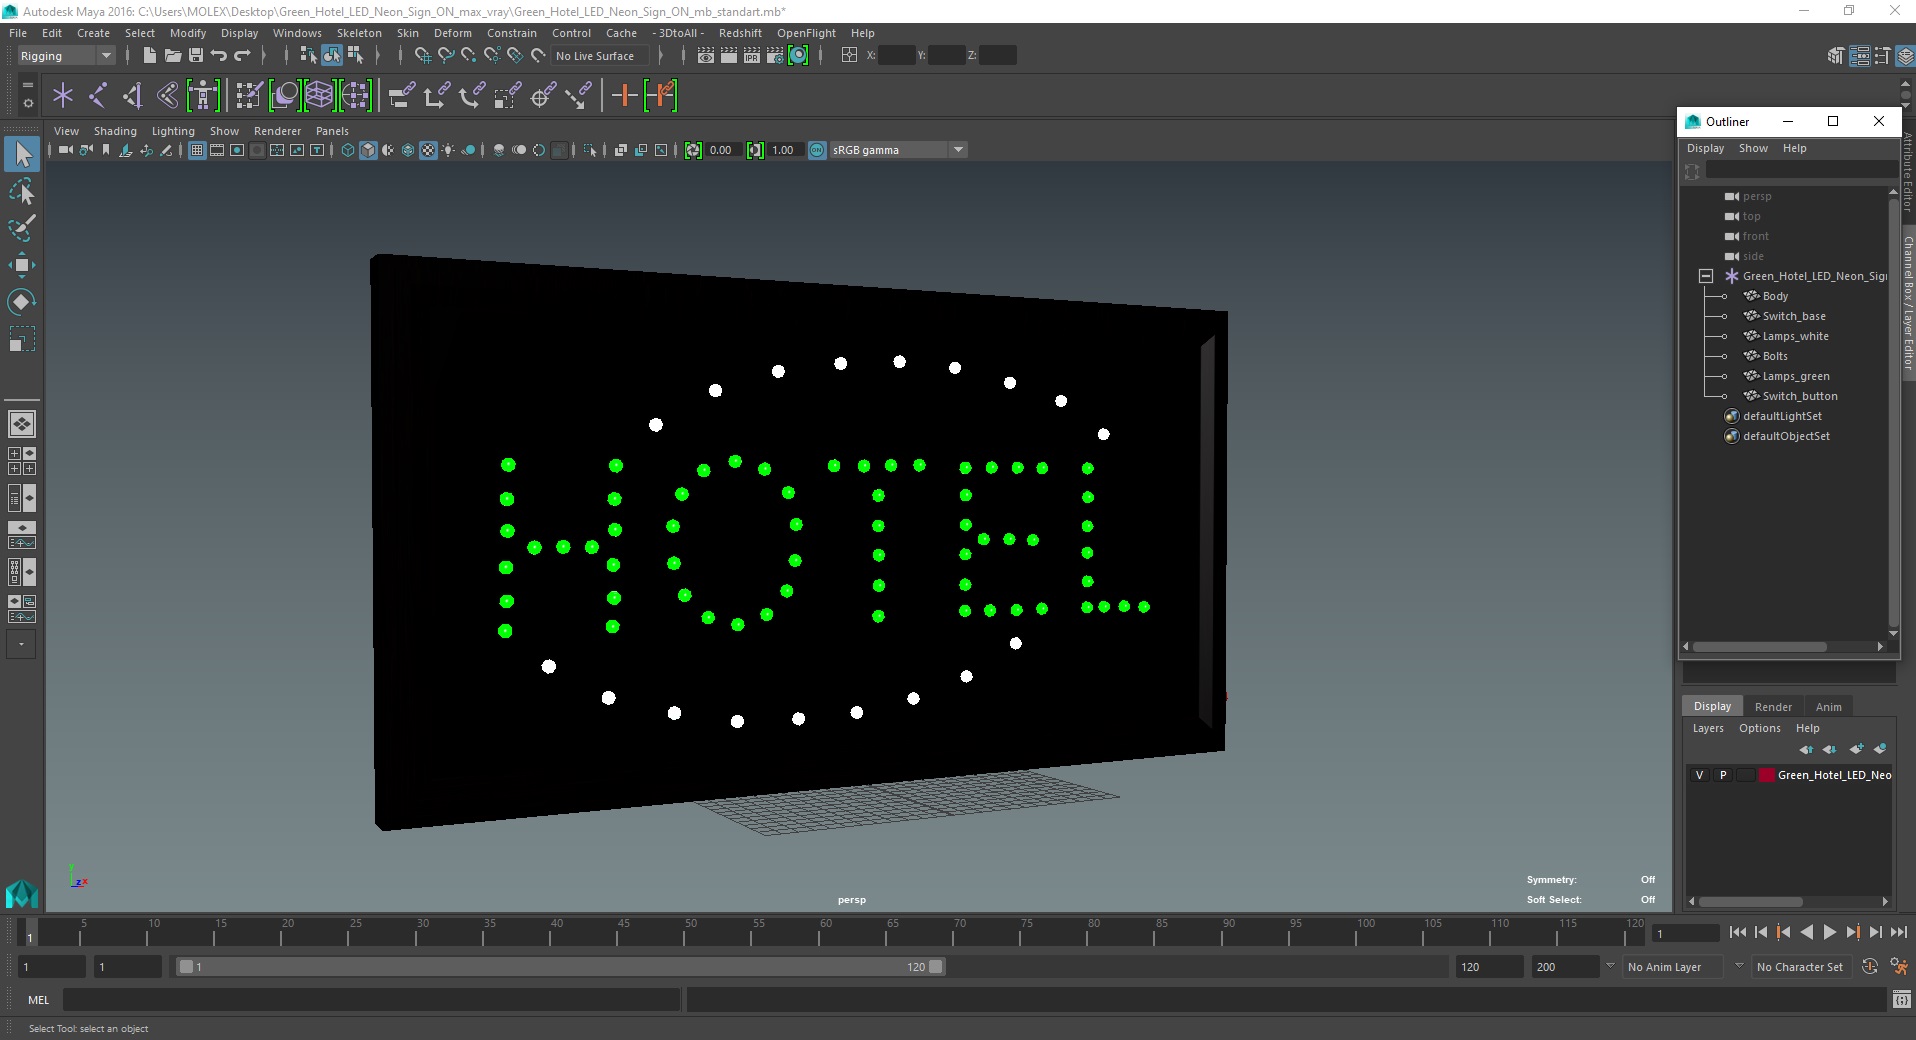The width and height of the screenshot is (1916, 1040).
Task: Open the Rigging menu set dropdown
Action: tap(66, 56)
